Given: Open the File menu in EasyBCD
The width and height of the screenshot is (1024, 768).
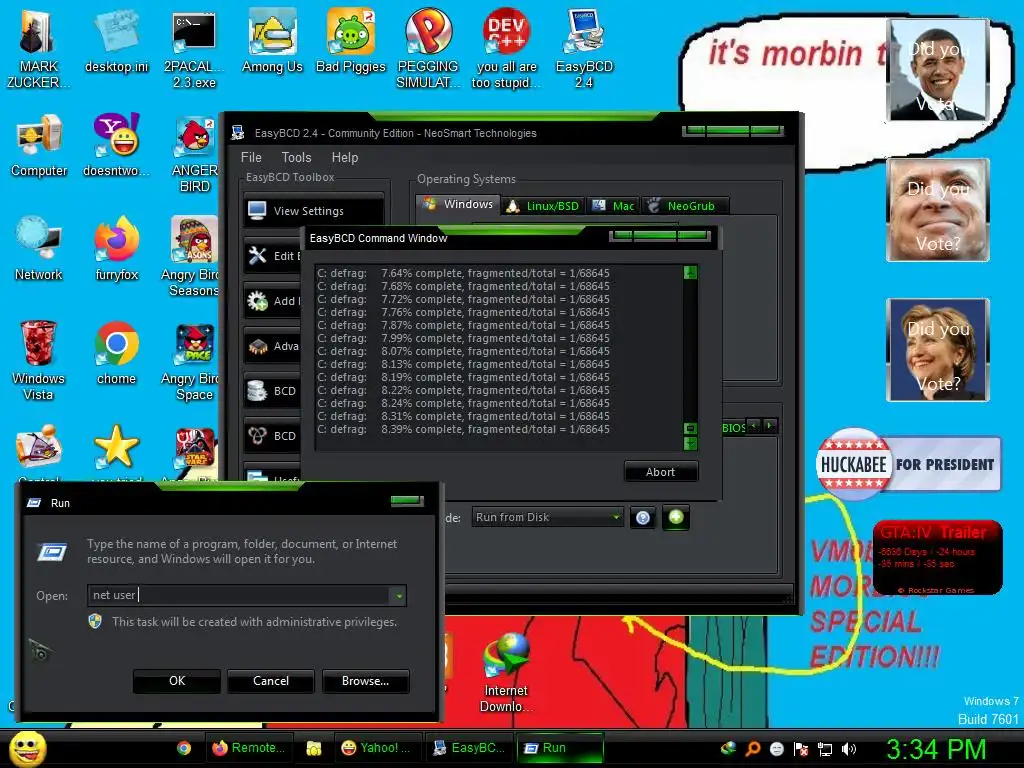Looking at the screenshot, I should 251,157.
